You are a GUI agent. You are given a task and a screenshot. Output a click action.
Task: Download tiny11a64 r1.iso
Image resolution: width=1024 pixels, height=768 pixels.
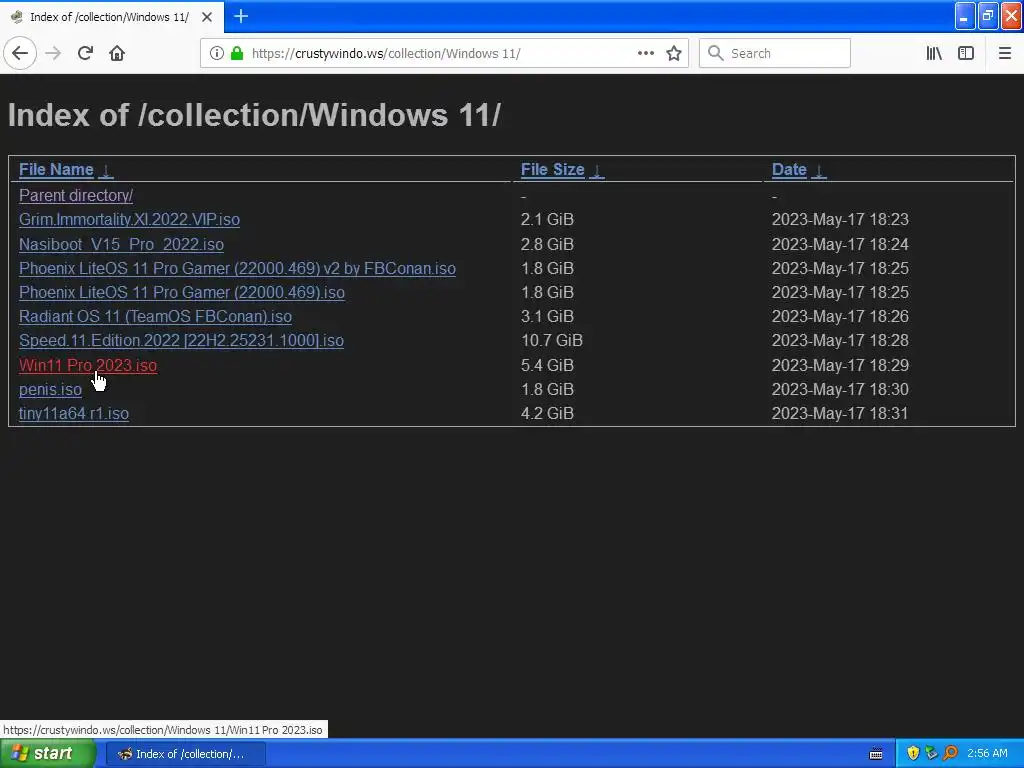click(x=74, y=413)
